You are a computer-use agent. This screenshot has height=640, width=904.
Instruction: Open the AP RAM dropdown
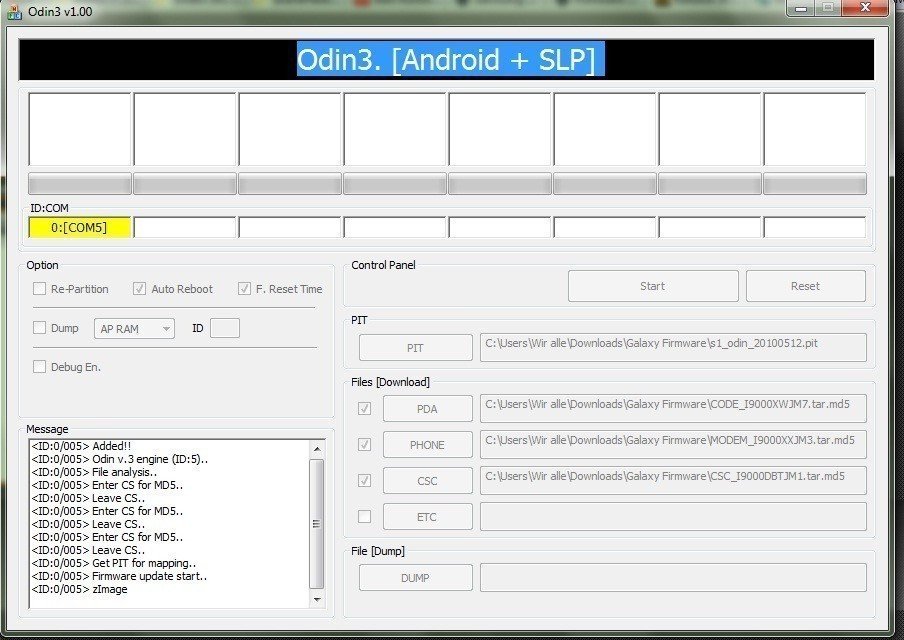(x=134, y=329)
